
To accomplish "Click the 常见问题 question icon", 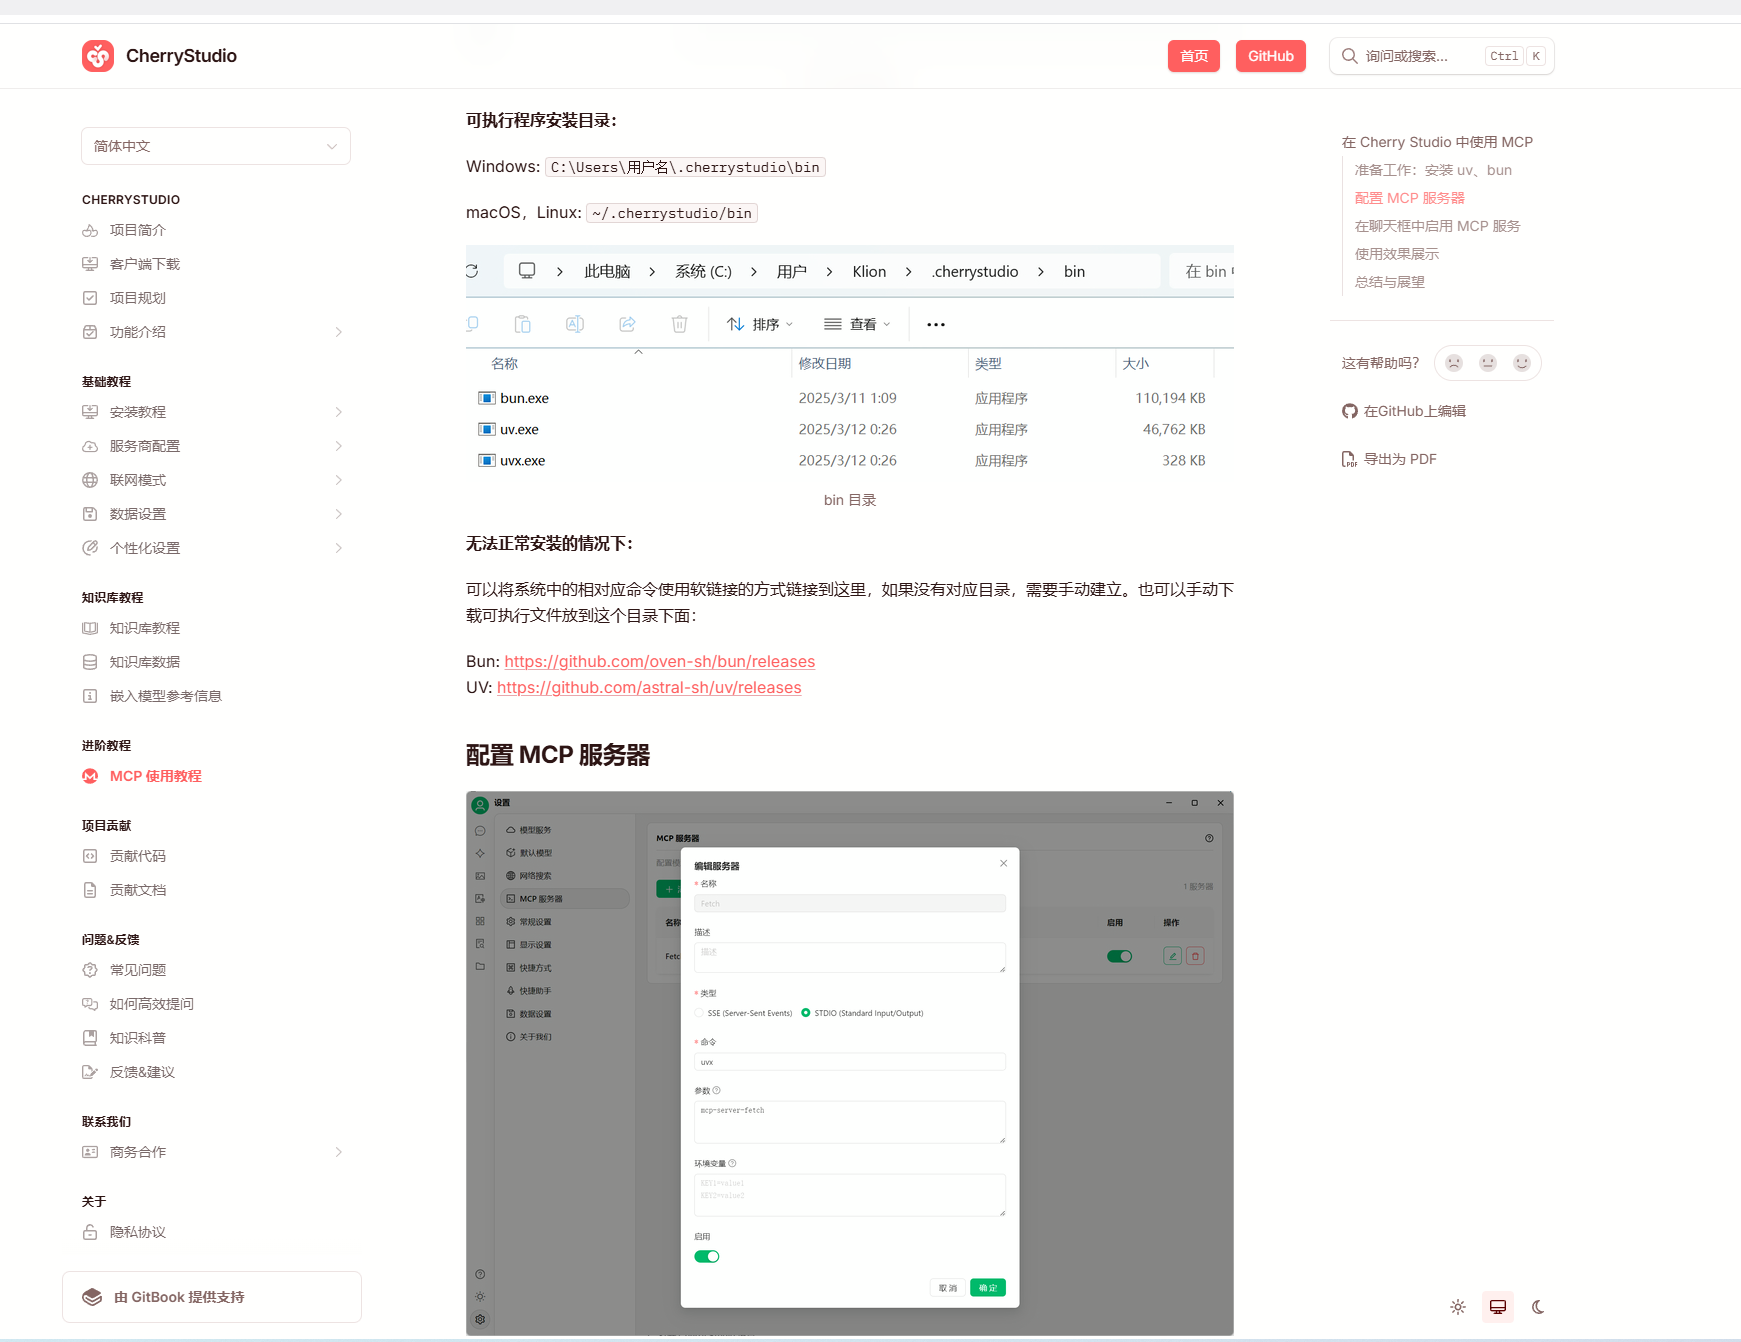I will click(x=90, y=970).
